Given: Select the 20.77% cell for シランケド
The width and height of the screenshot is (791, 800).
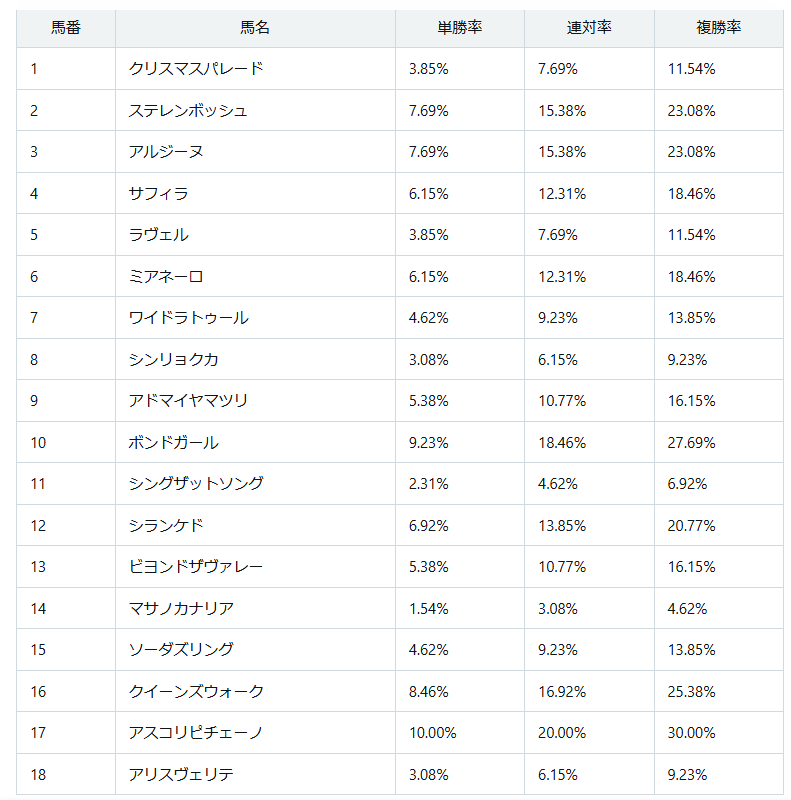Looking at the screenshot, I should point(719,526).
